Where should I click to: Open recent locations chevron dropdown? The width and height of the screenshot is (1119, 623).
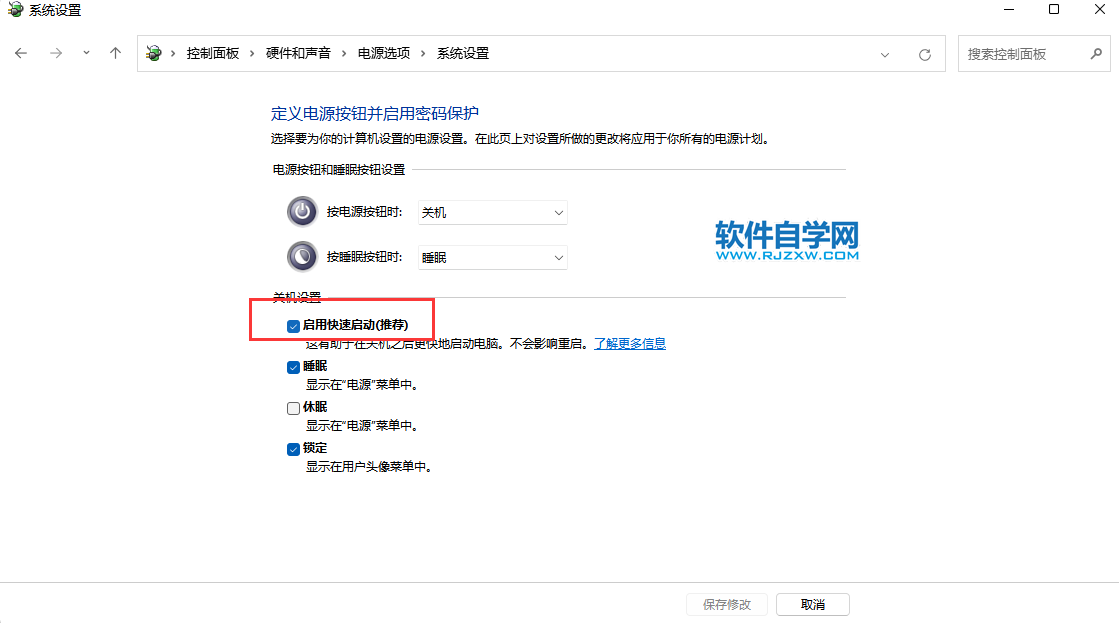[x=86, y=53]
